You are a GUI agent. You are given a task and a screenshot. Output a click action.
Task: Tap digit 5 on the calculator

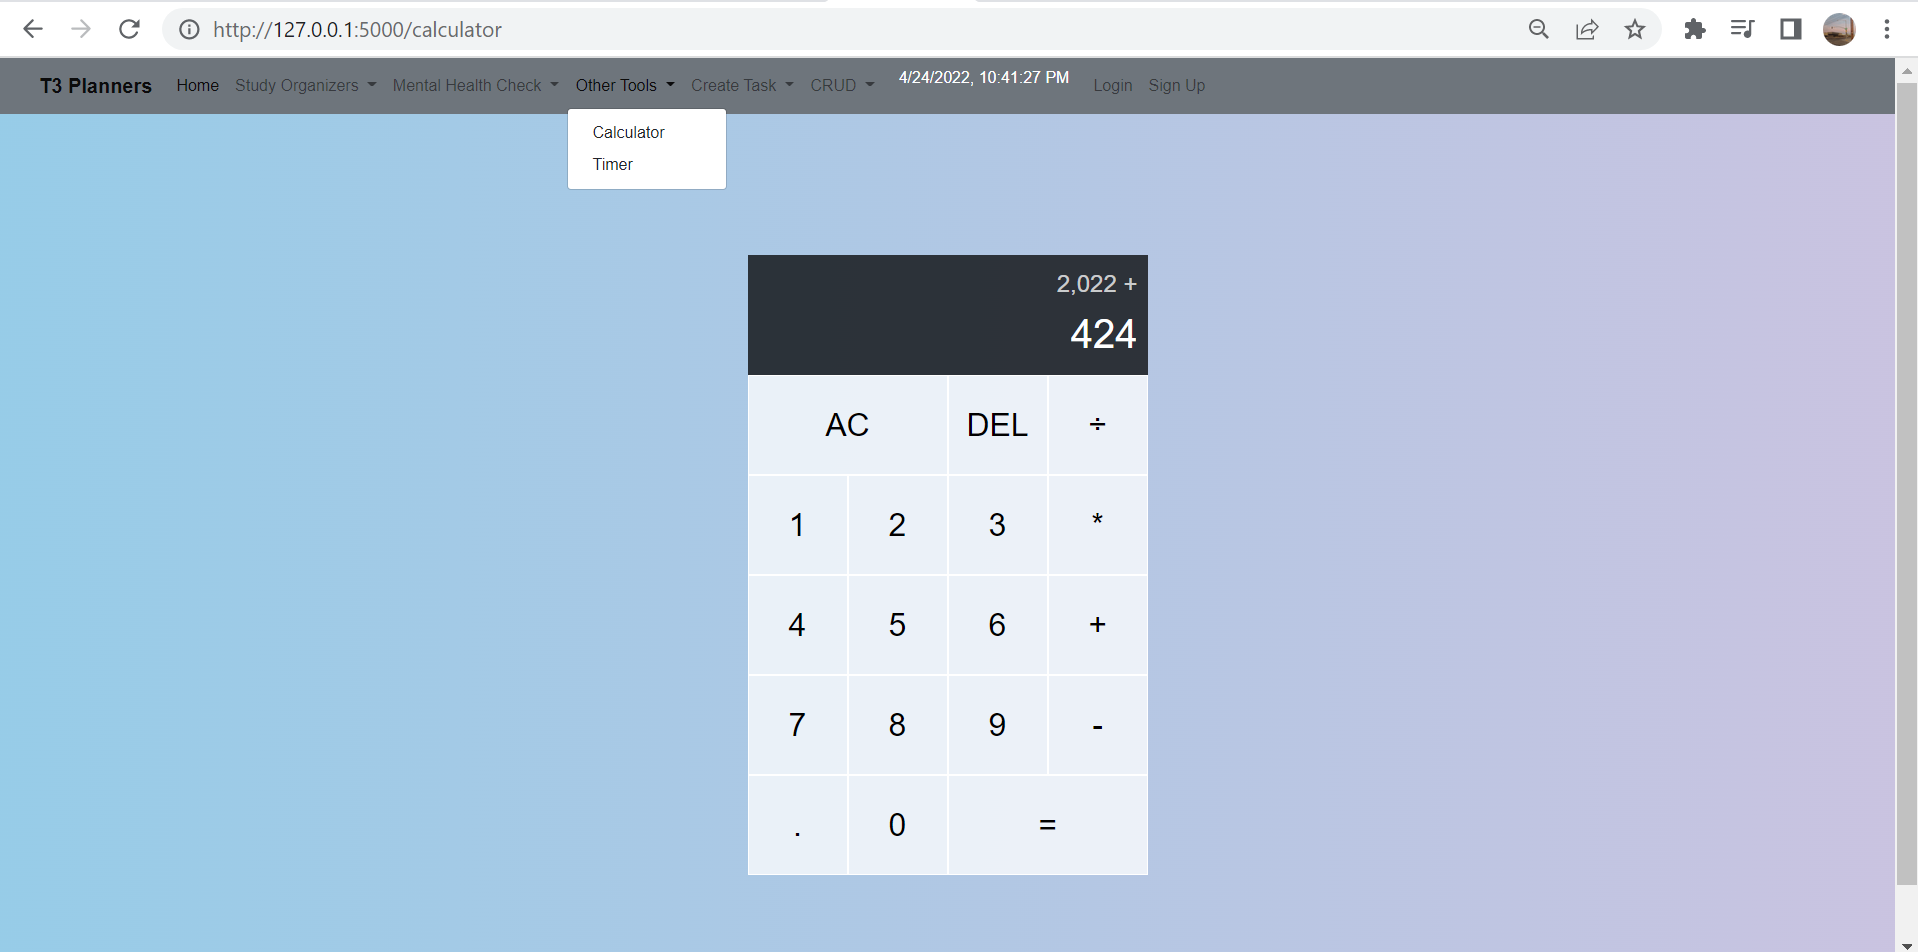[x=897, y=625]
